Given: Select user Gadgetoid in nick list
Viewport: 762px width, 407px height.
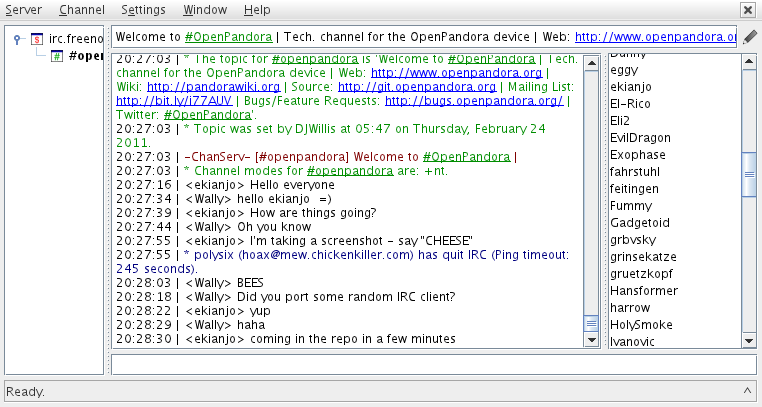Looking at the screenshot, I should [x=640, y=223].
